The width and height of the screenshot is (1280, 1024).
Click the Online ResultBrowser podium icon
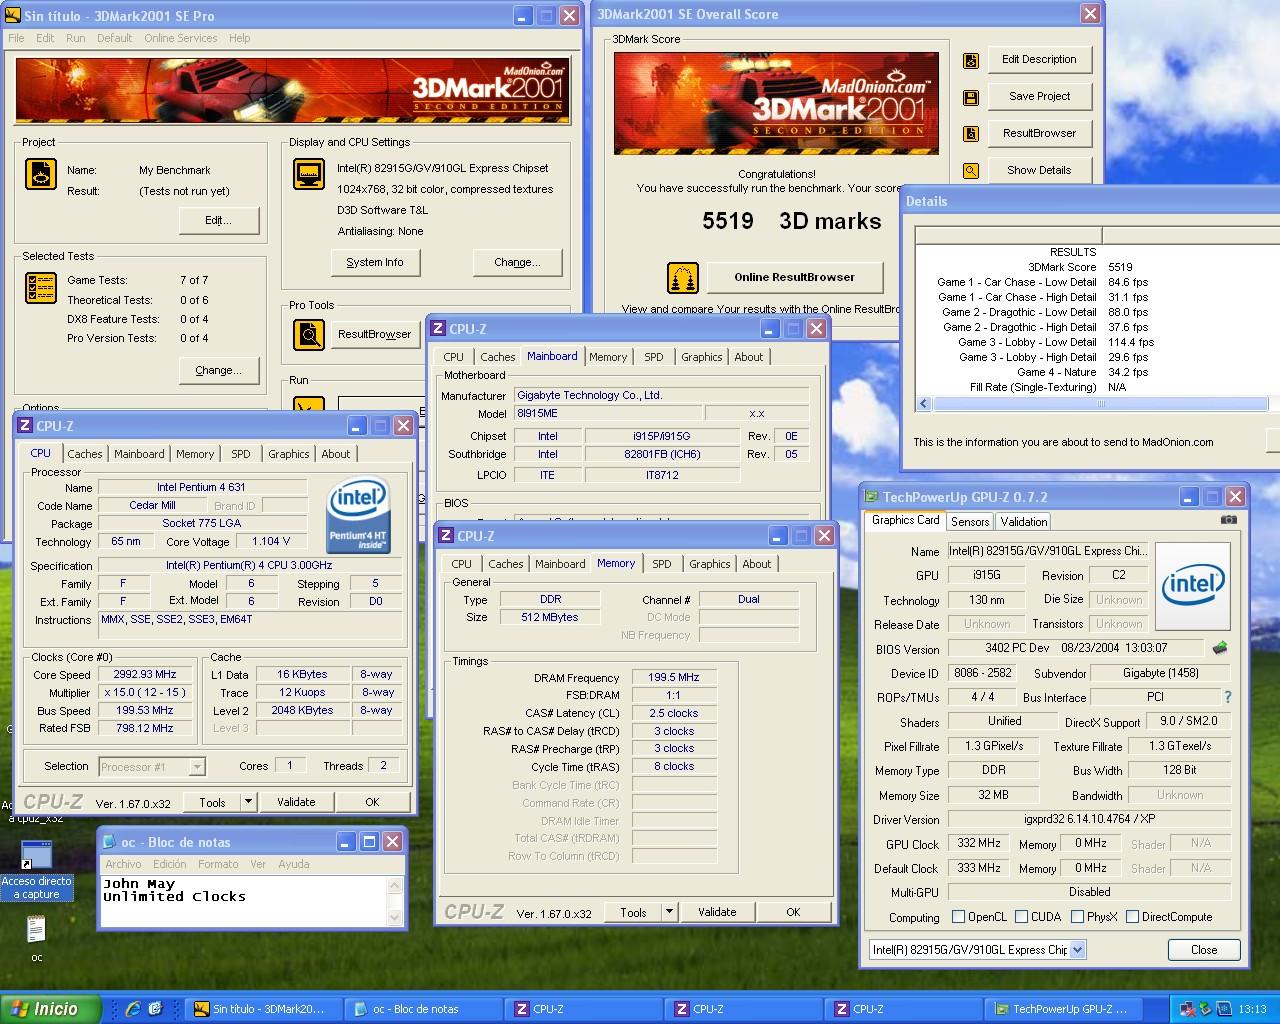(x=683, y=278)
